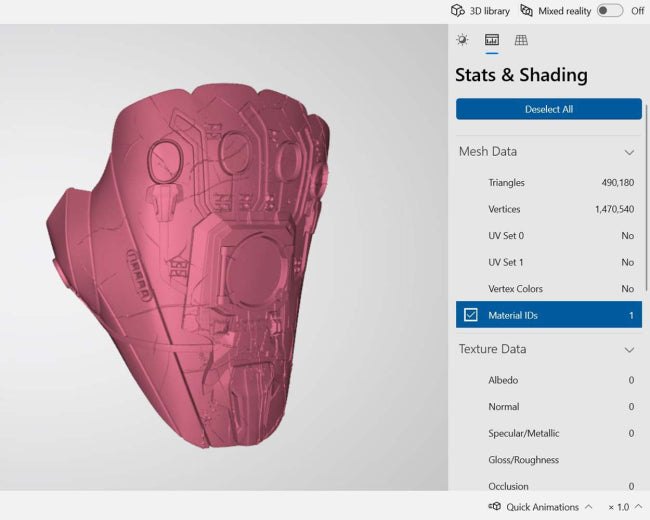The width and height of the screenshot is (650, 520).
Task: Open the 3D library link
Action: pyautogui.click(x=490, y=11)
